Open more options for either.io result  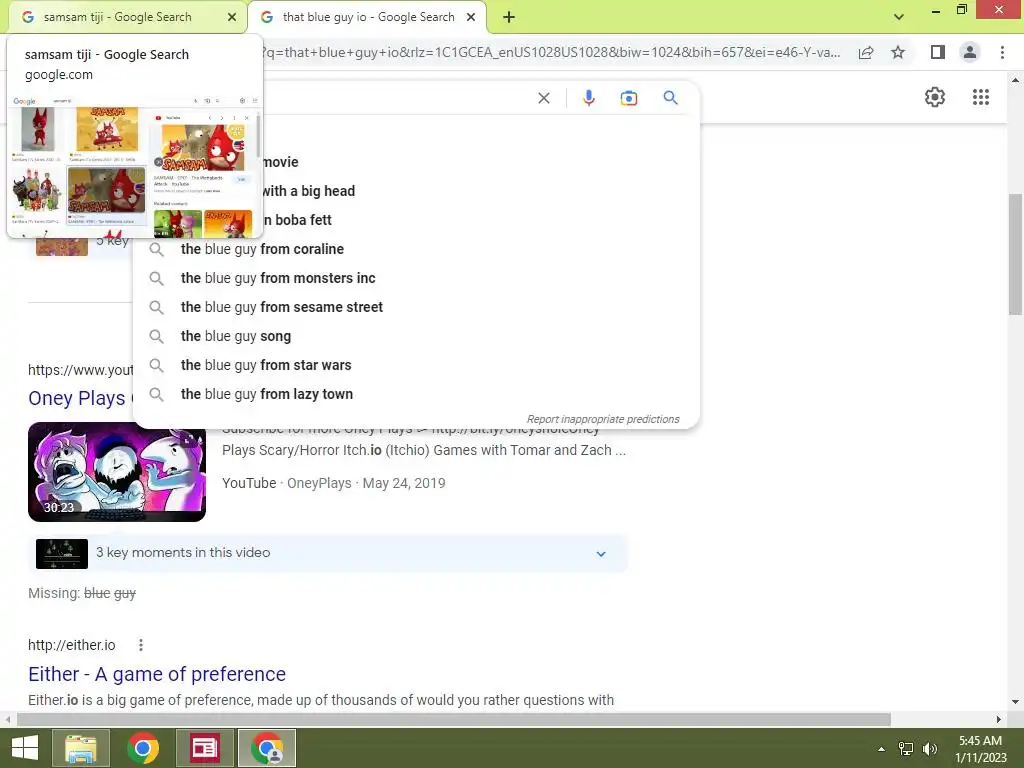[x=140, y=645]
